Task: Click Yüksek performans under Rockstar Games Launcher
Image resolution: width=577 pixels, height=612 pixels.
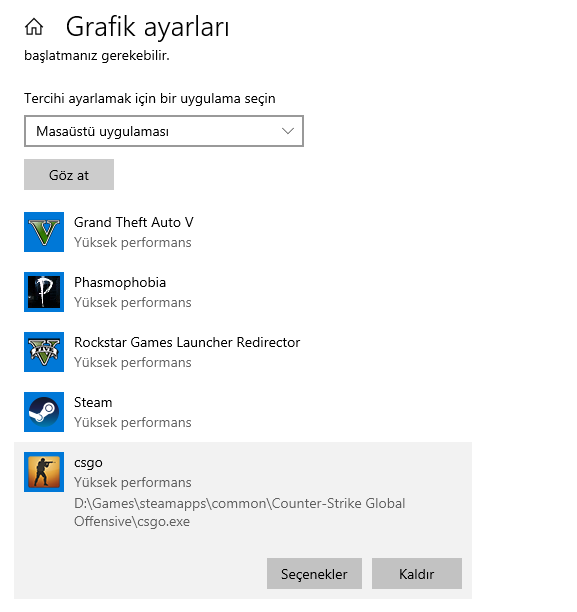Action: click(133, 363)
